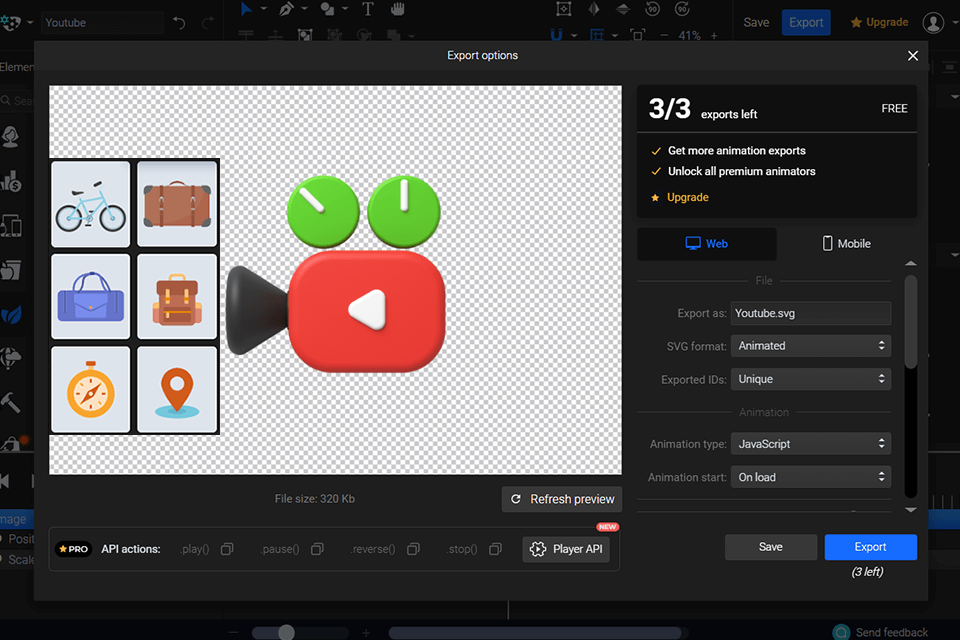Click Refresh preview button
The width and height of the screenshot is (960, 640).
pyautogui.click(x=562, y=499)
